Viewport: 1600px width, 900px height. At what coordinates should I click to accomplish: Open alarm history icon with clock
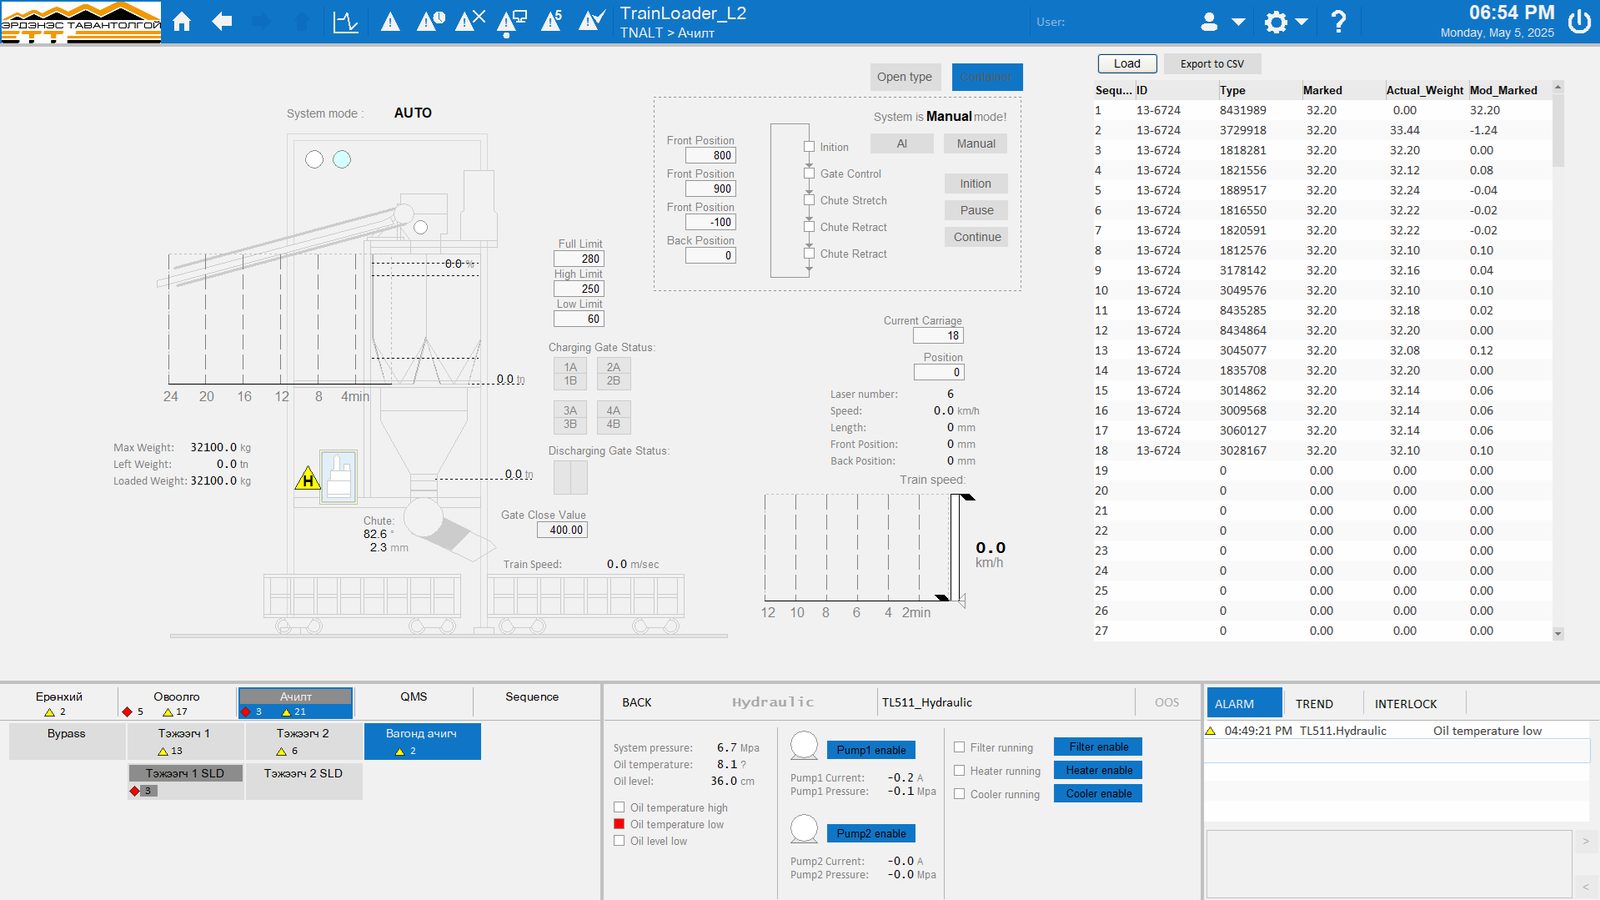coord(431,21)
